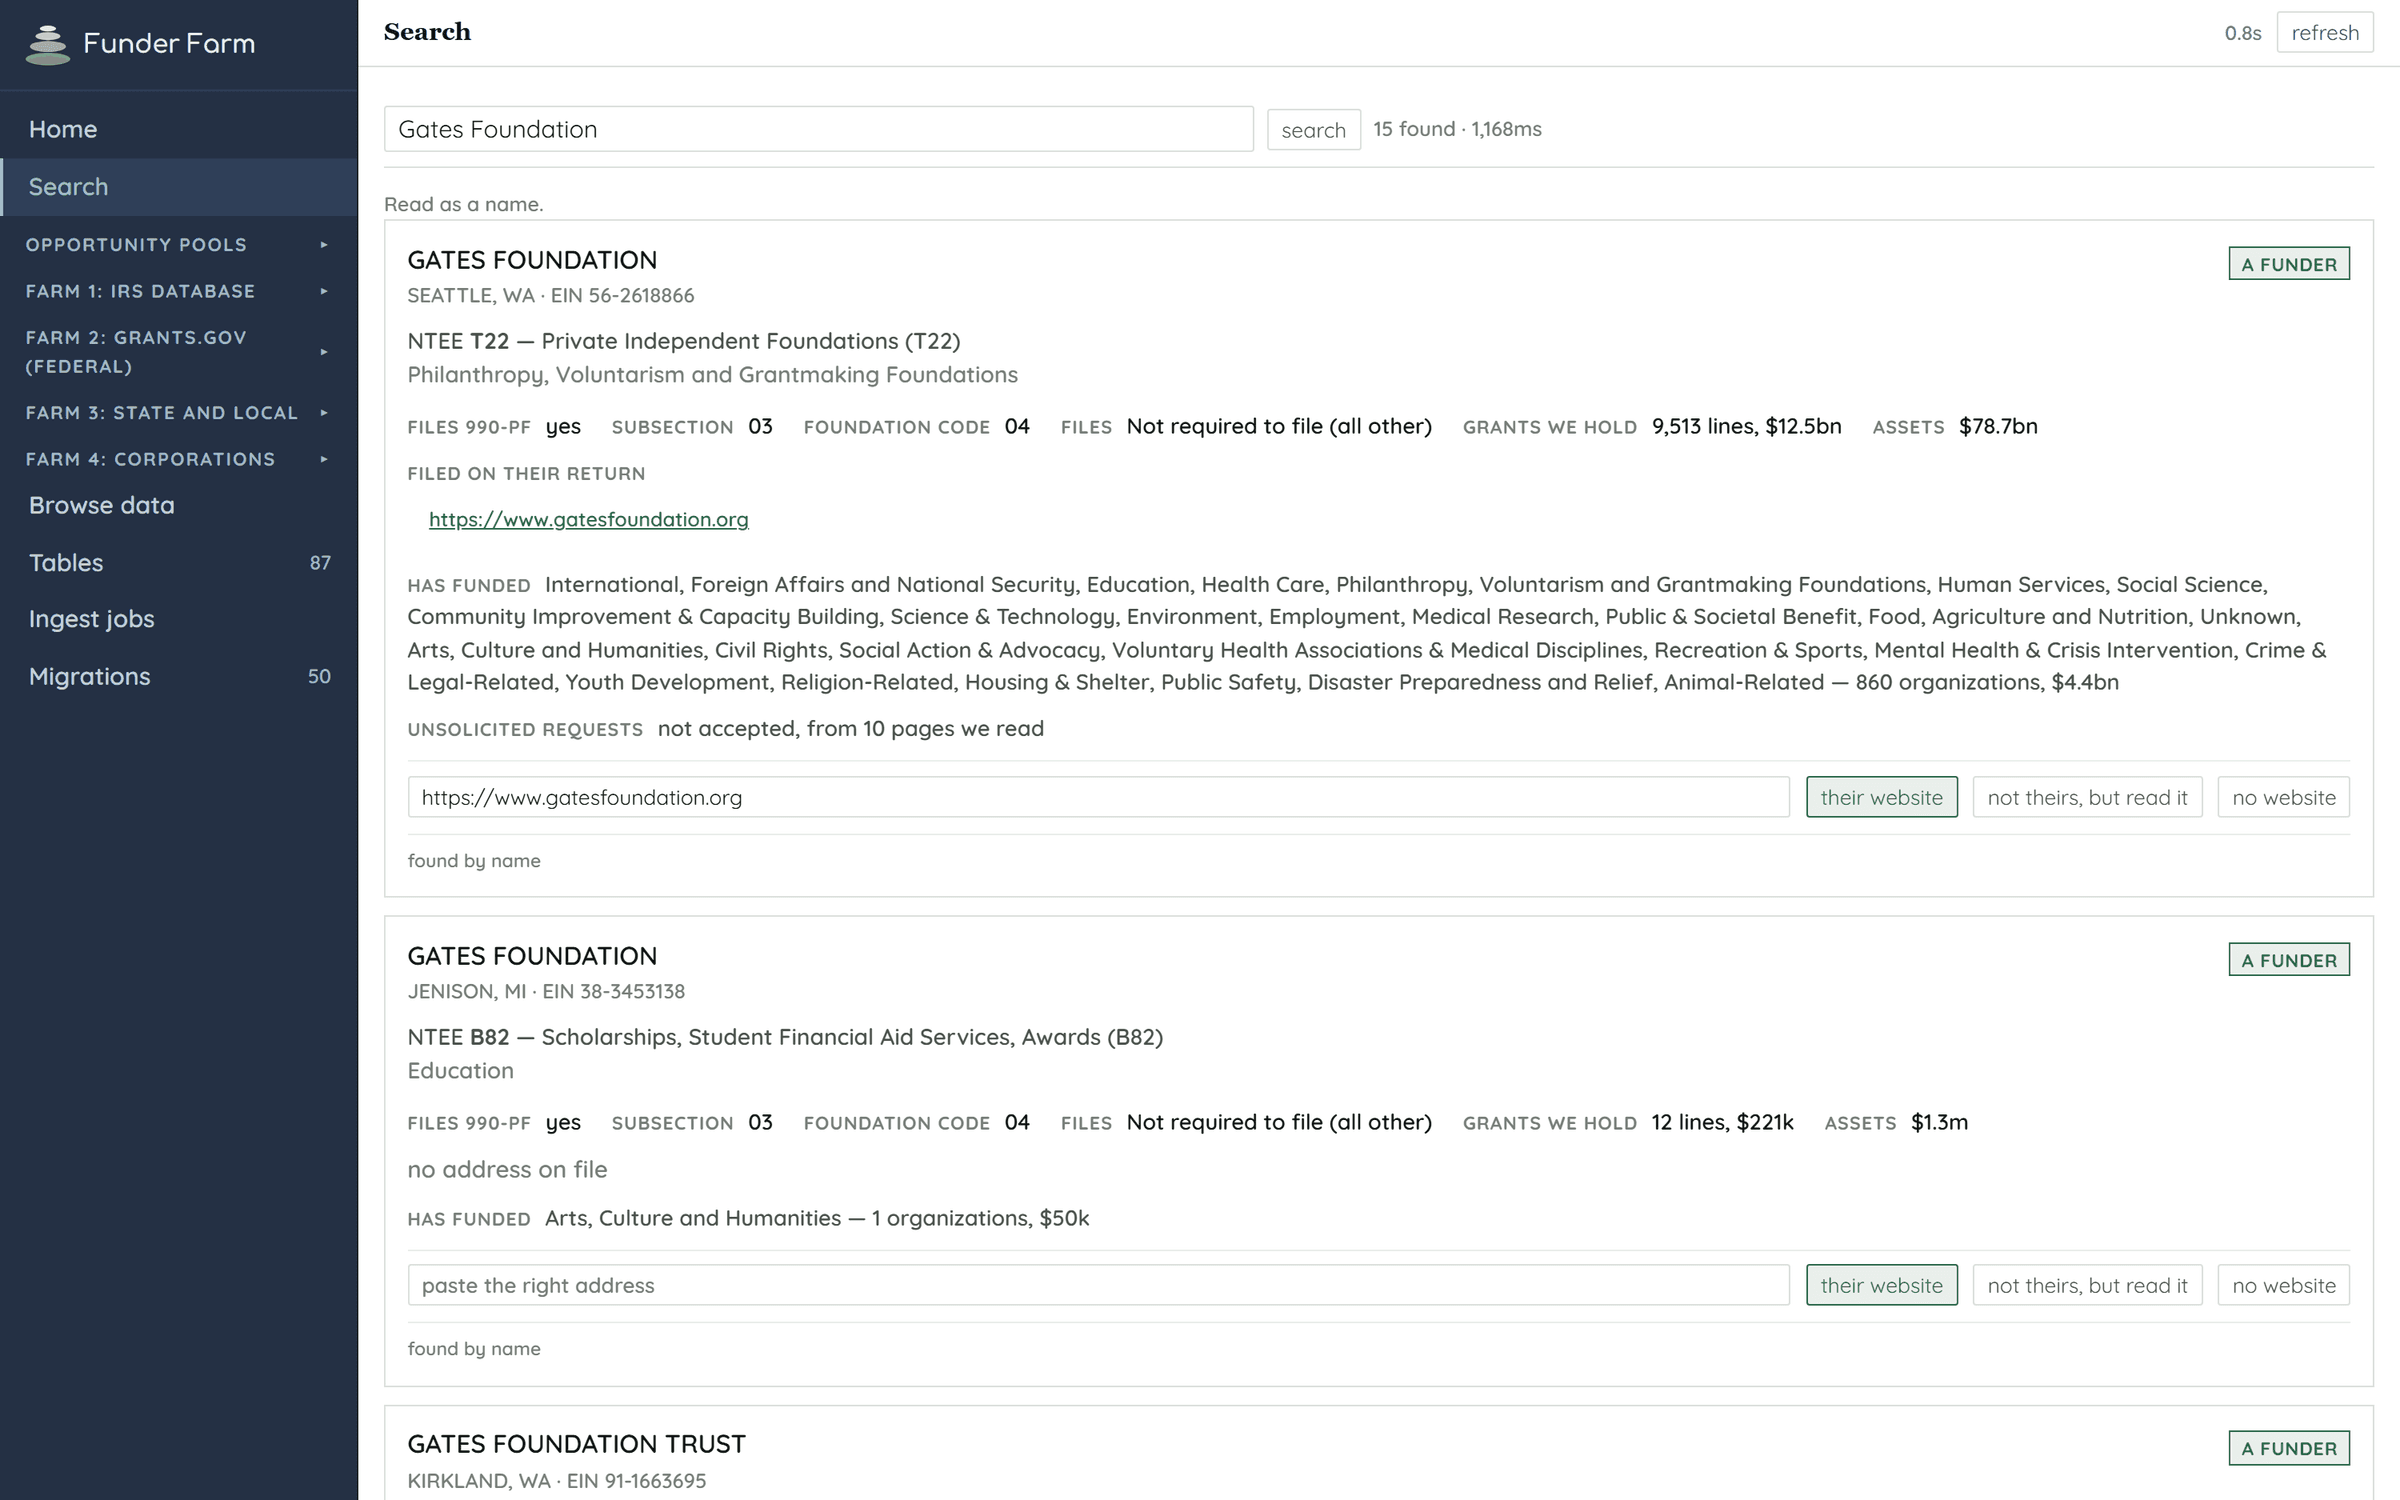Expand Farm 4: Corporations section
2400x1500 pixels.
pos(179,459)
